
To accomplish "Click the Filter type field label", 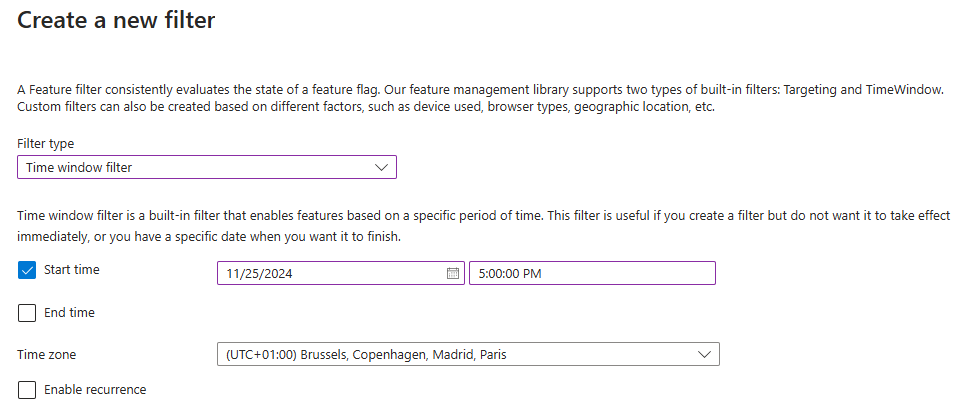I will 46,144.
